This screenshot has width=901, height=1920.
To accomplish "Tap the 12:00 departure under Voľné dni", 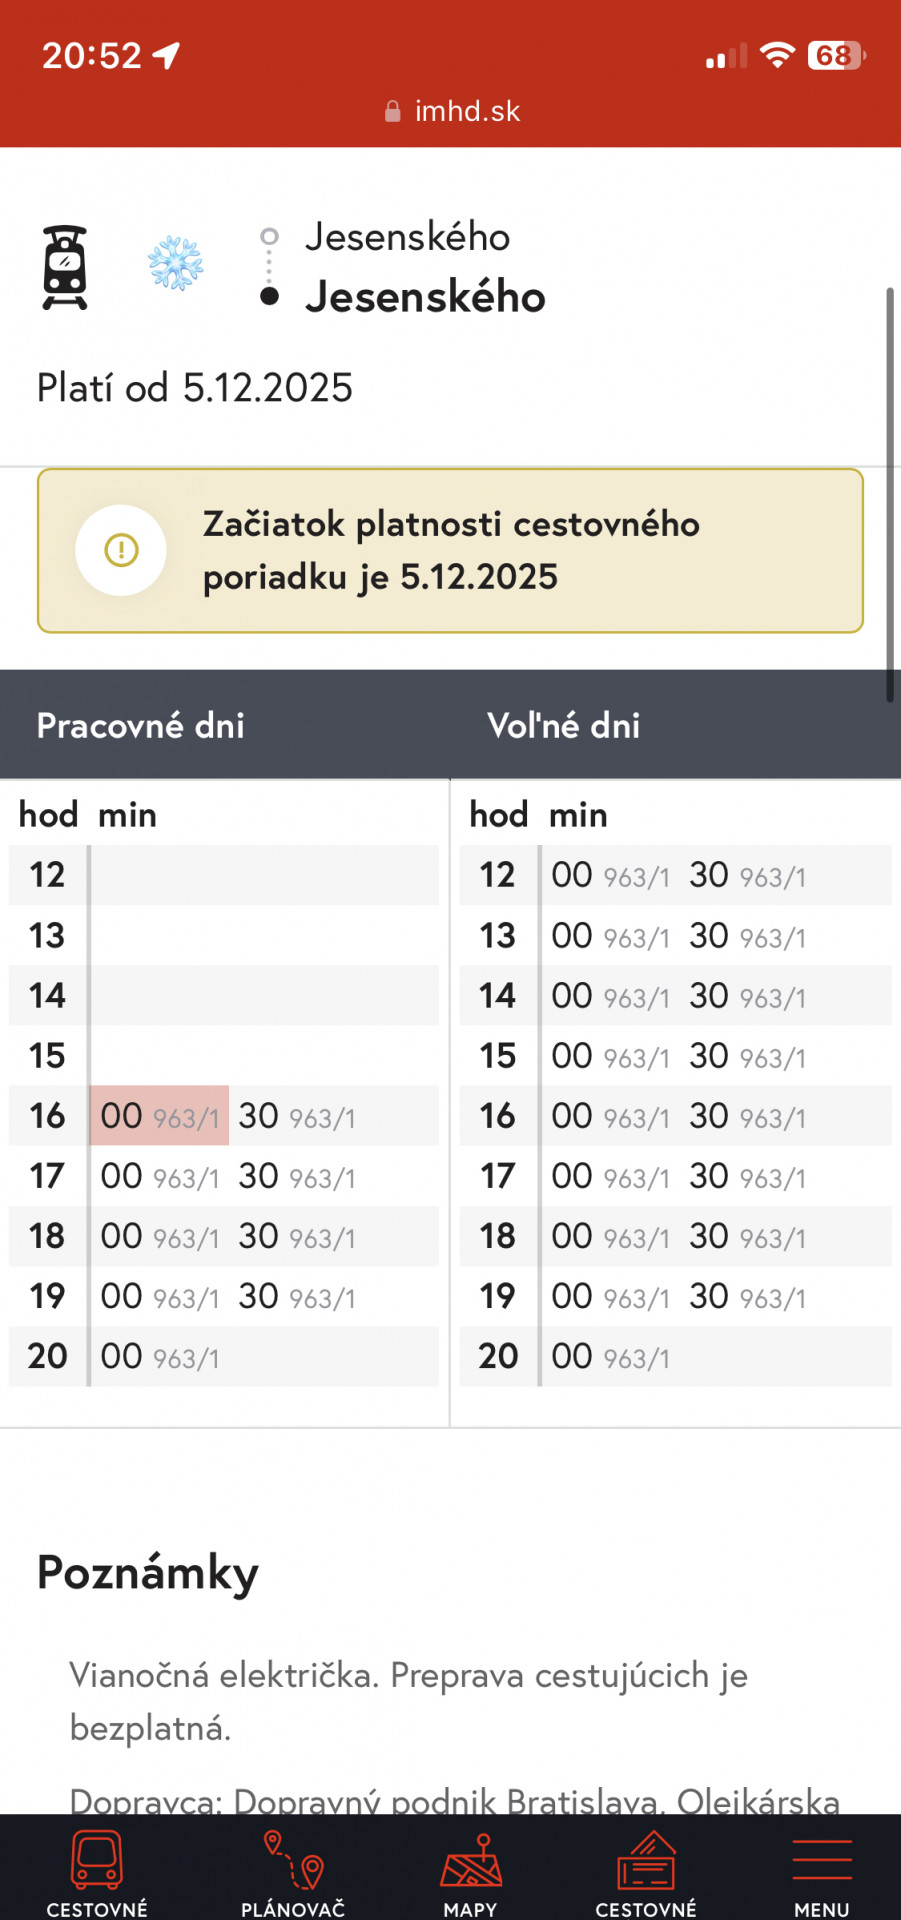I will (610, 876).
